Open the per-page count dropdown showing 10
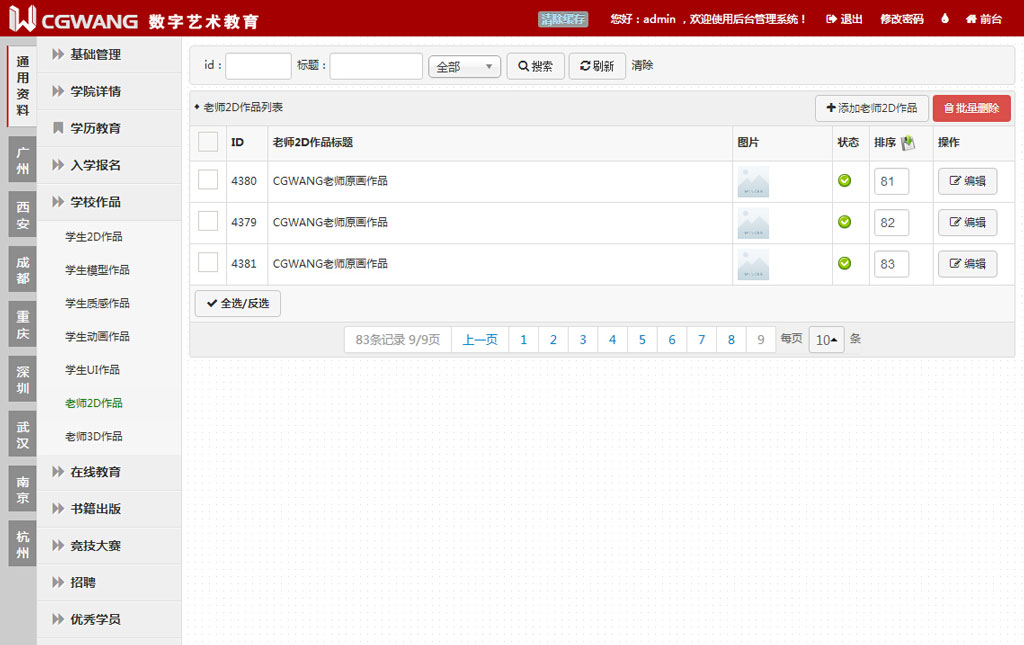Viewport: 1024px width, 645px height. tap(826, 339)
